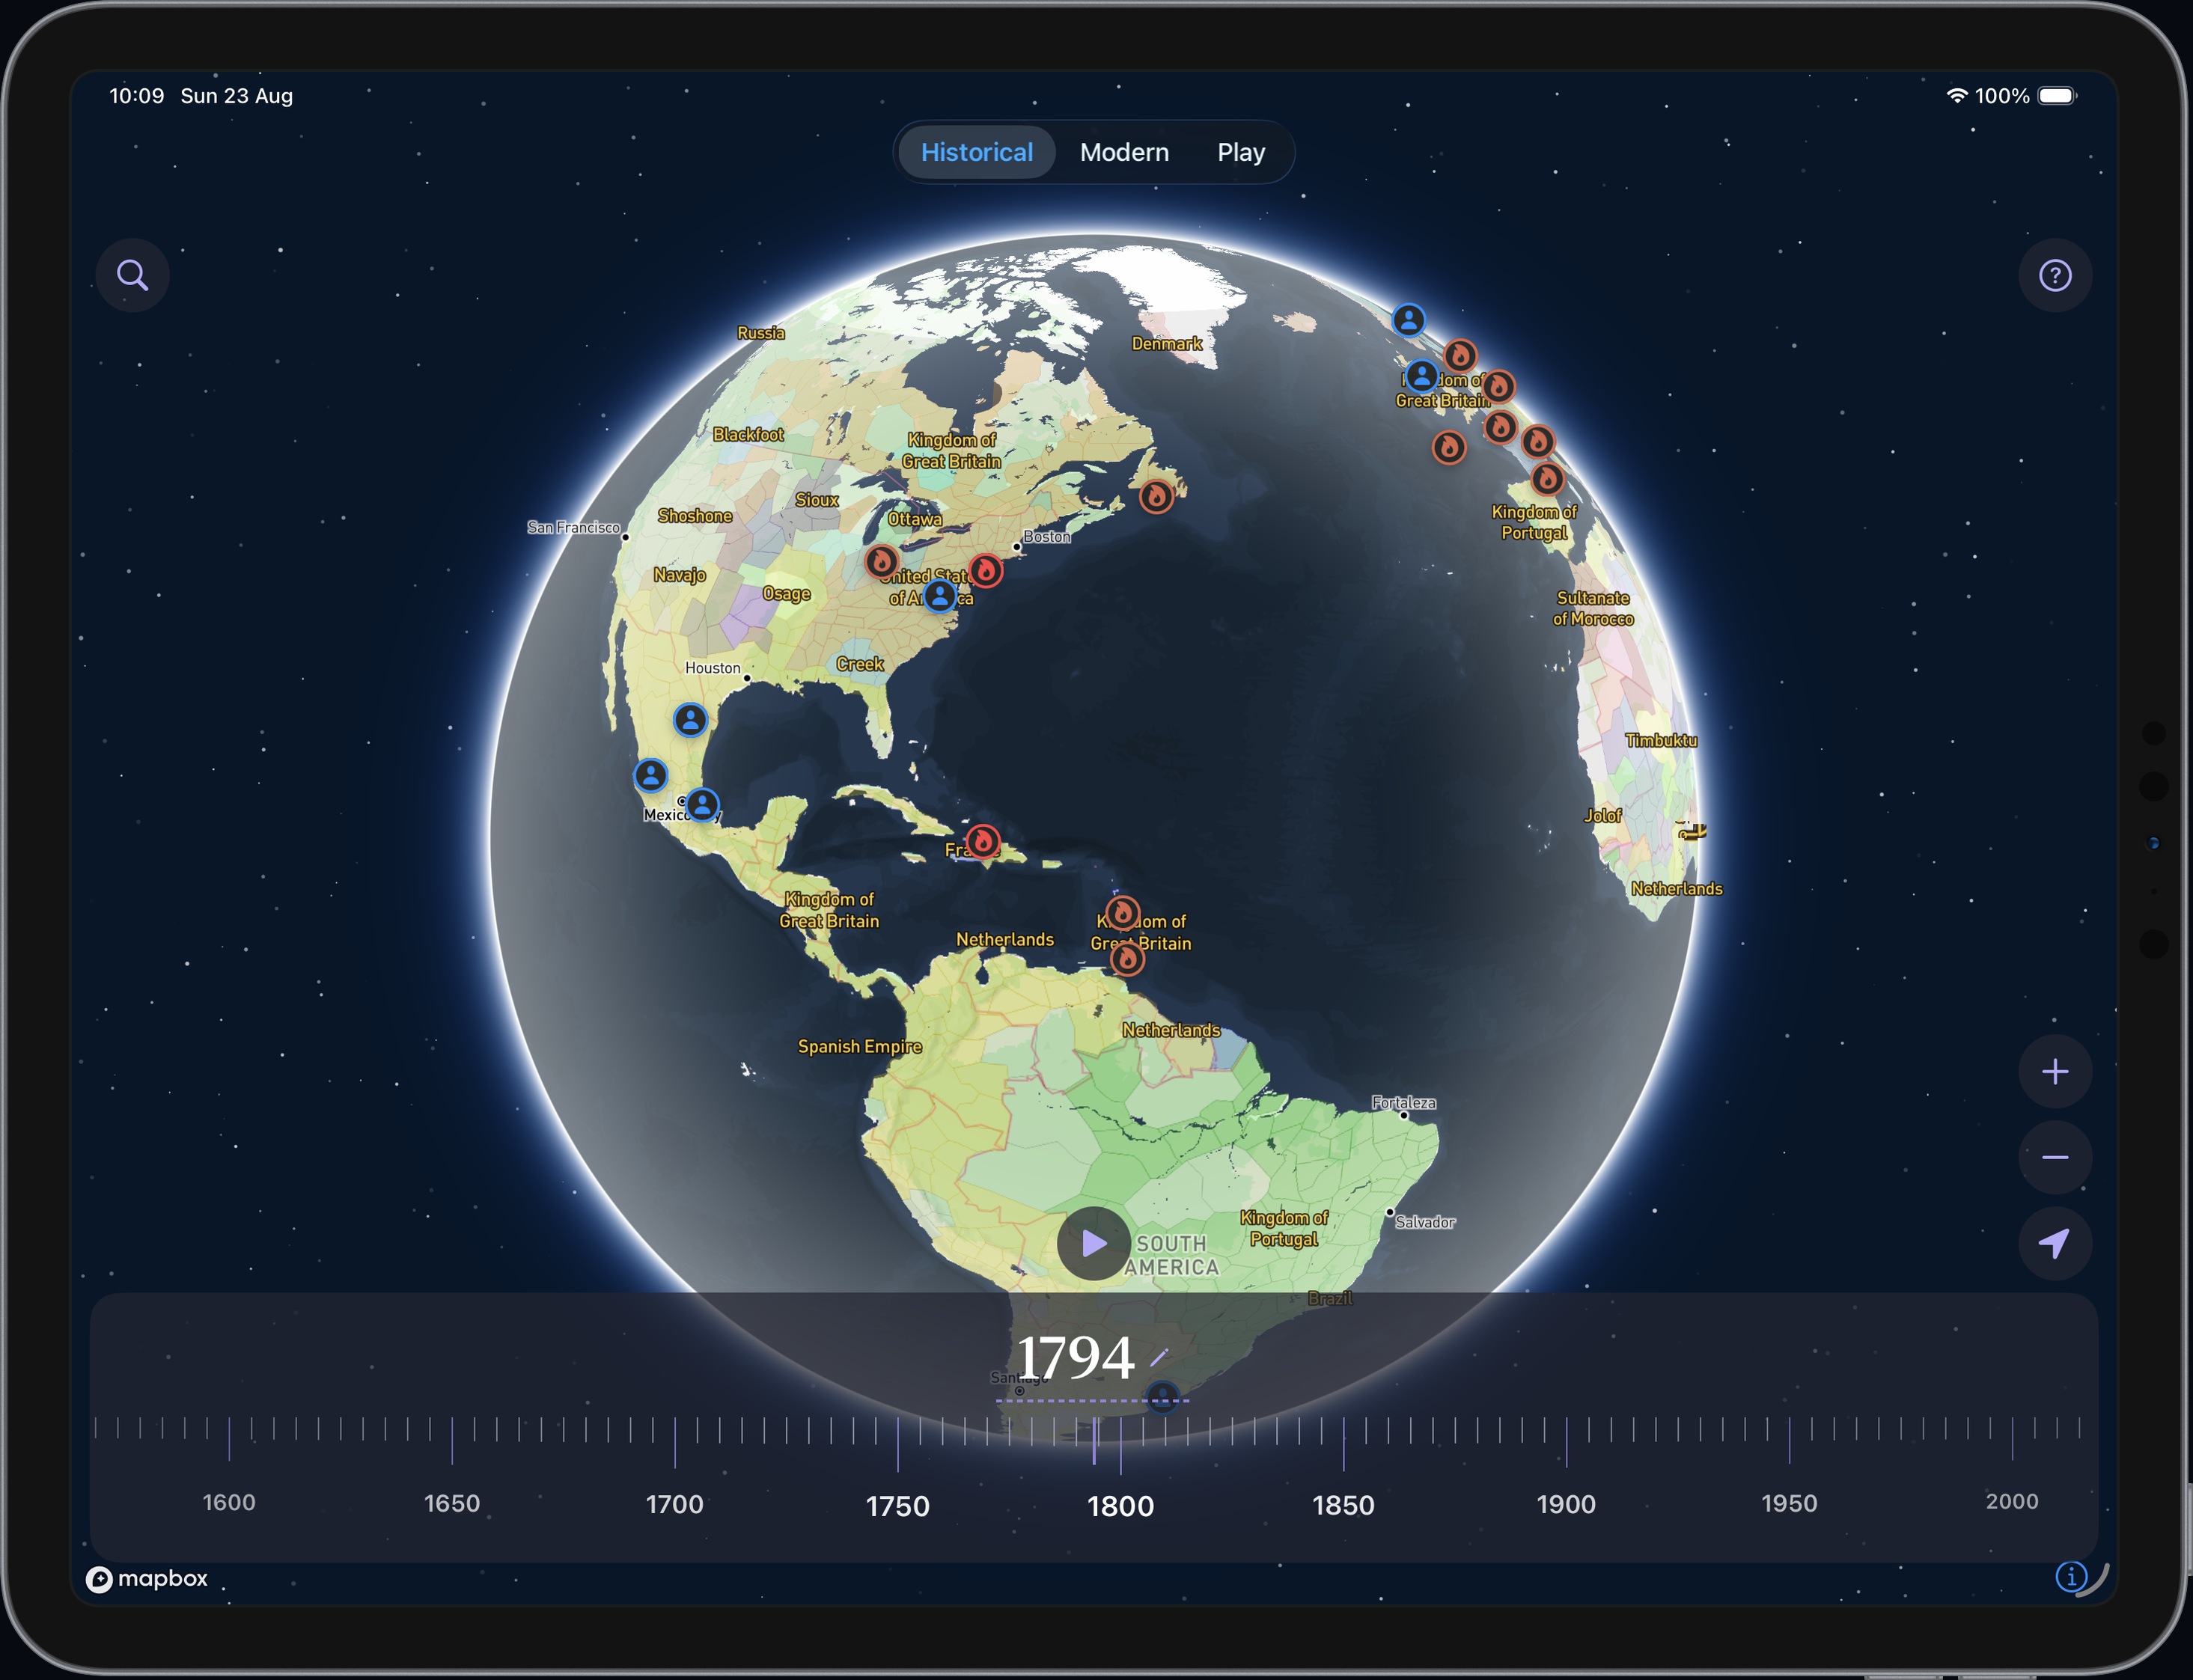Zoom in with the plus button
Screen dimensions: 2193x1680
click(2055, 1072)
